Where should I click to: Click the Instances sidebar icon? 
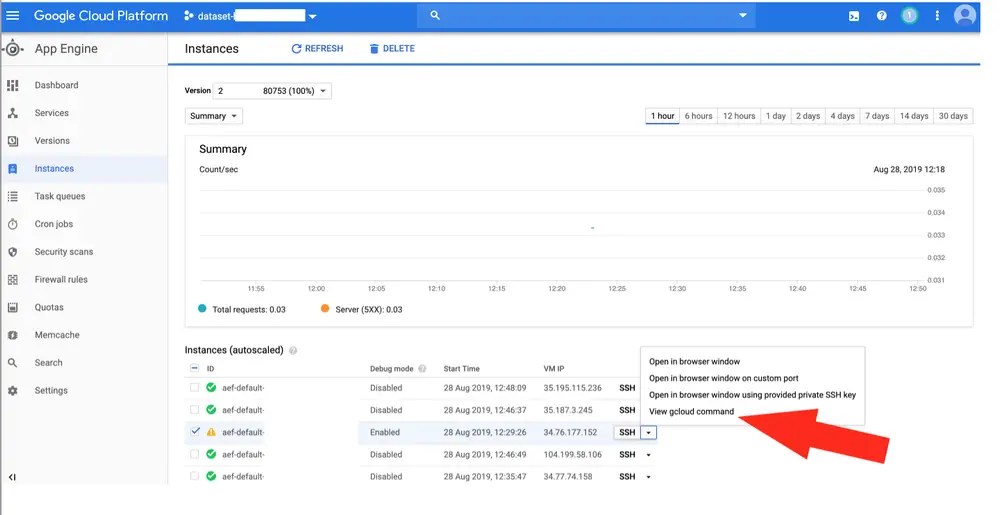tap(13, 169)
